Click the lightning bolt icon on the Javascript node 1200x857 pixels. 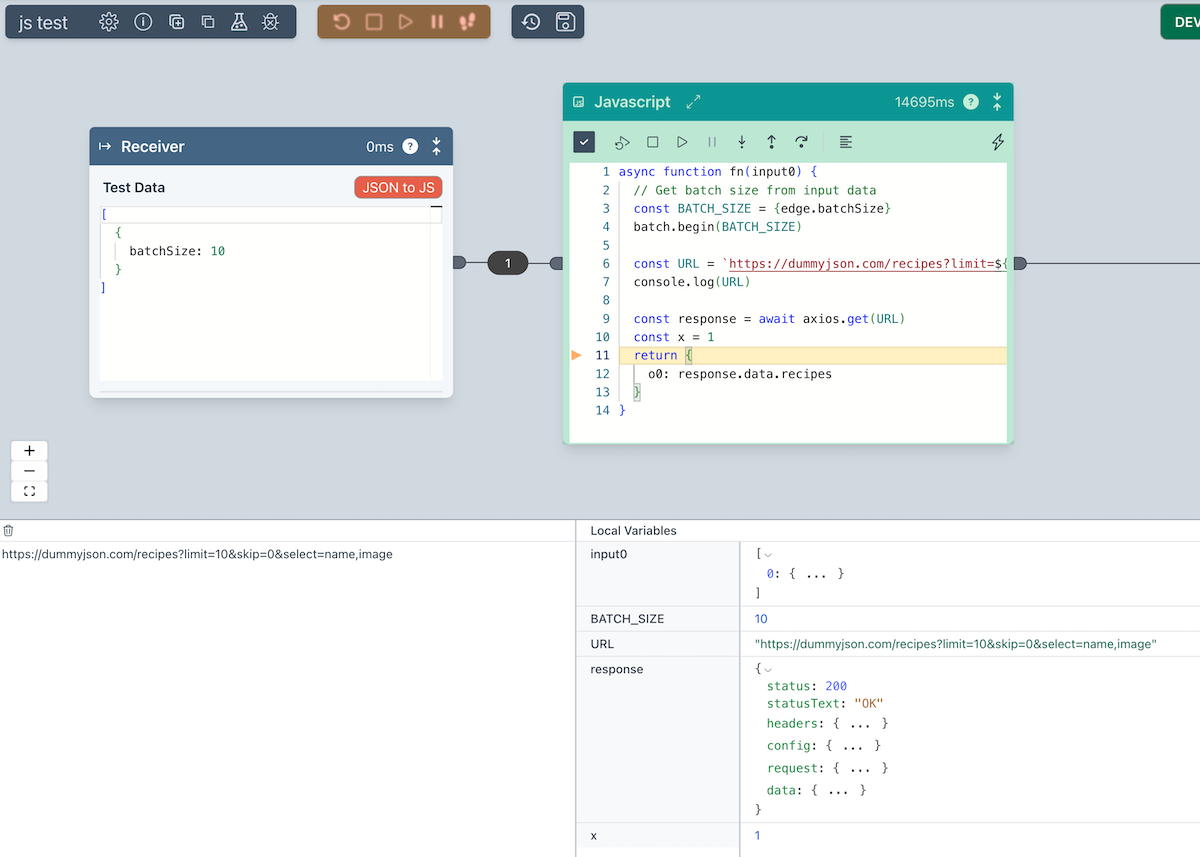(x=997, y=142)
